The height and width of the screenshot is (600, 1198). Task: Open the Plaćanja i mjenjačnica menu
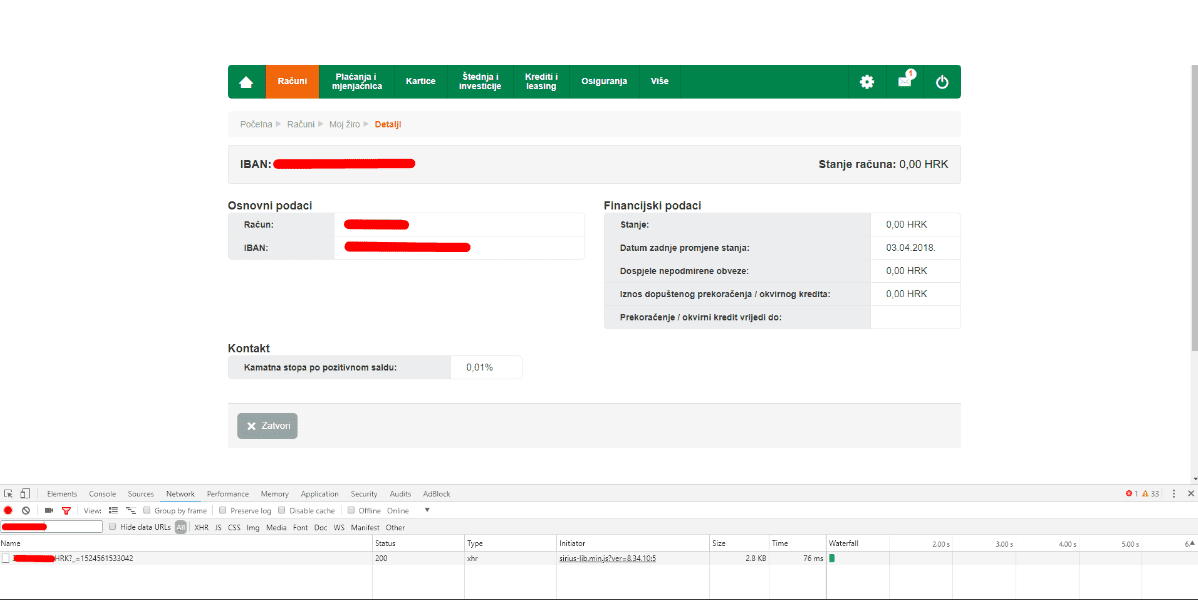357,82
